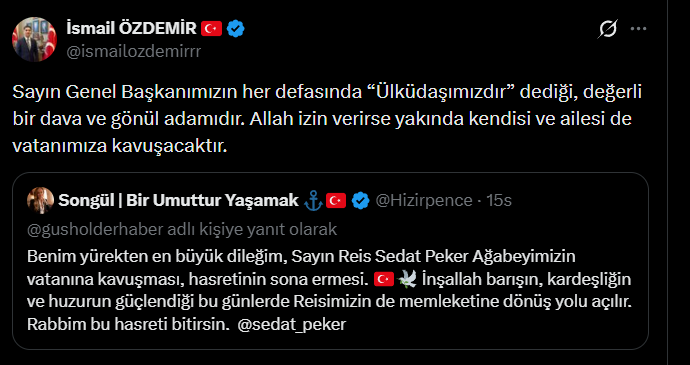Open İsmail ÖZDEMİR's profile picture
This screenshot has height=365, width=690.
[x=34, y=39]
